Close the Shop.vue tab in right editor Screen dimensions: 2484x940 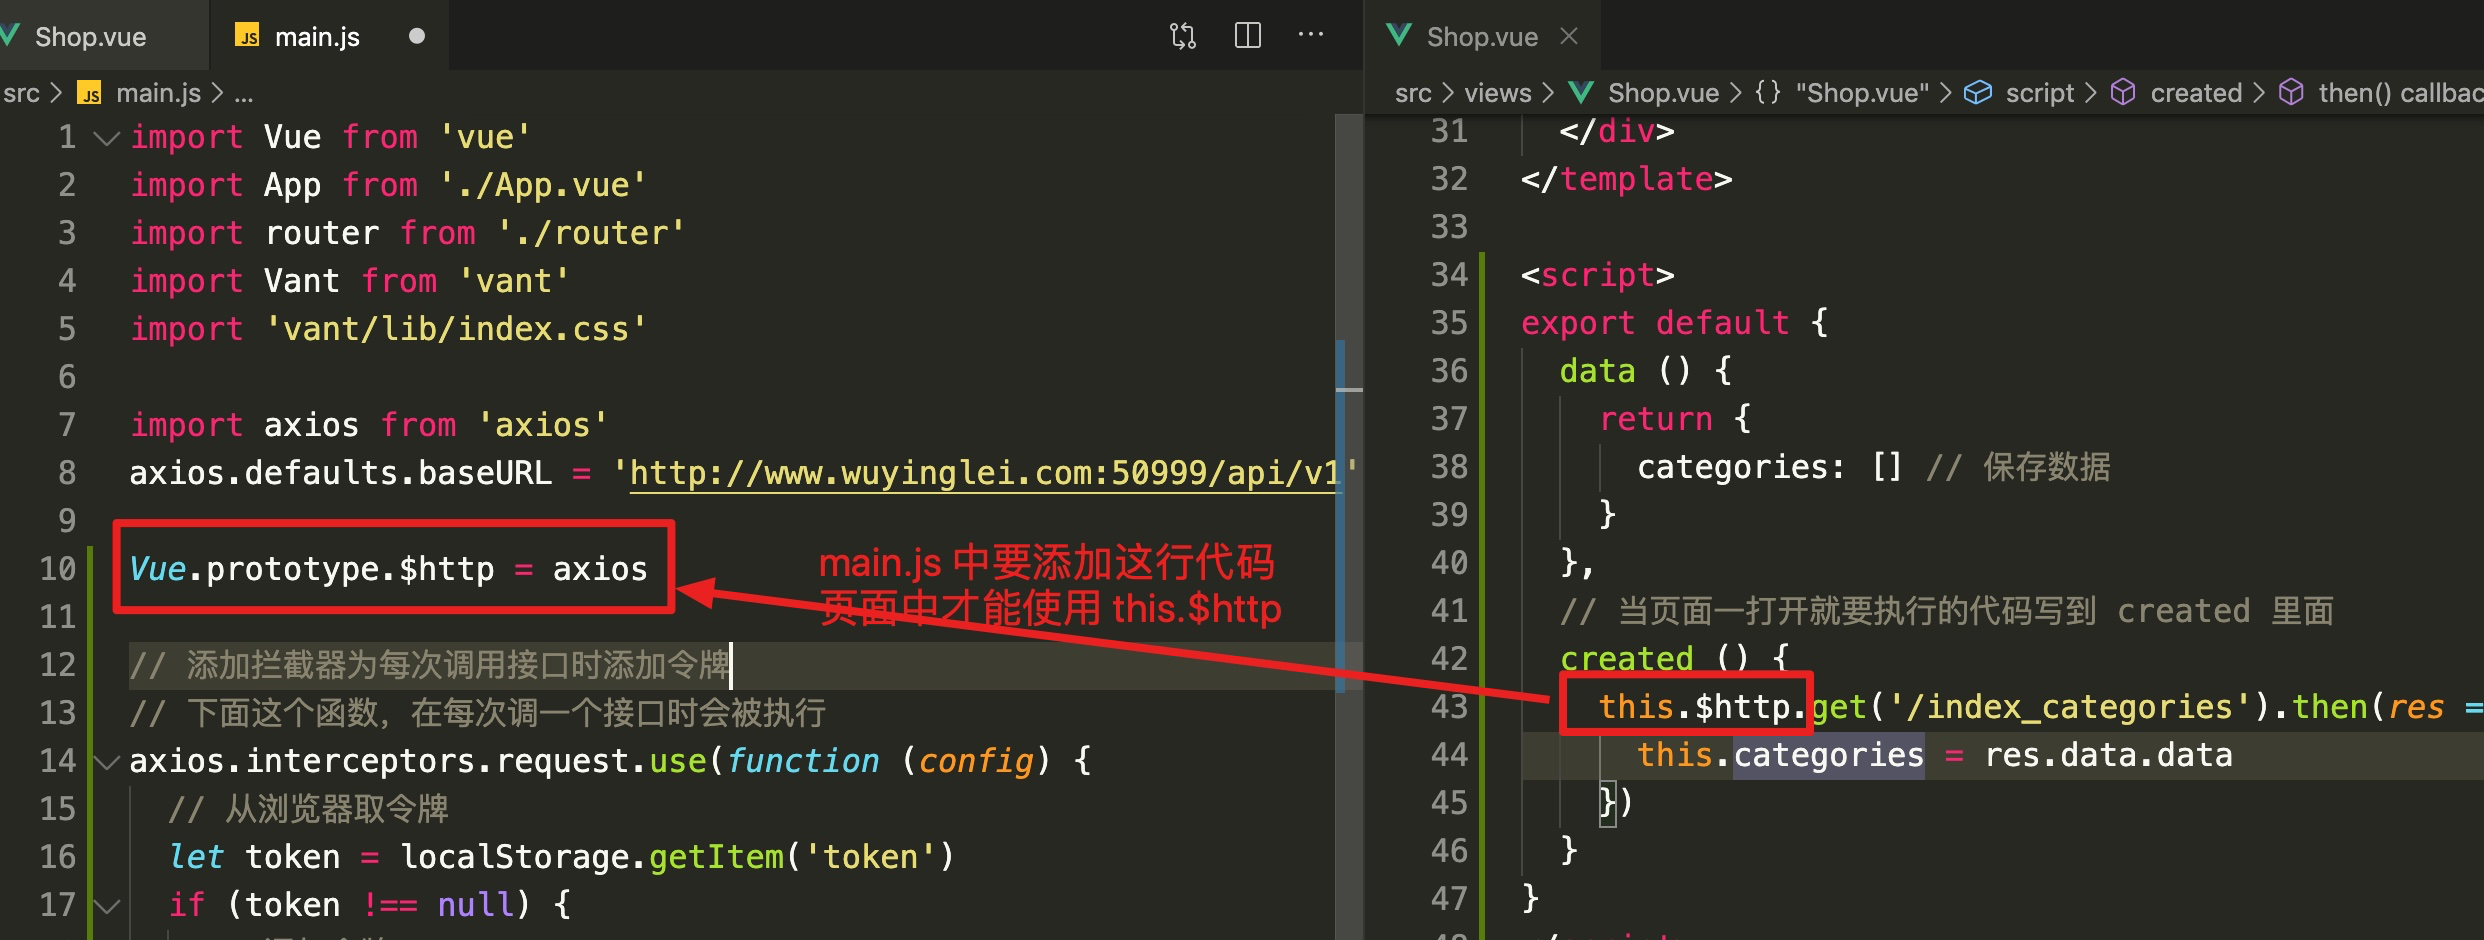(1569, 37)
